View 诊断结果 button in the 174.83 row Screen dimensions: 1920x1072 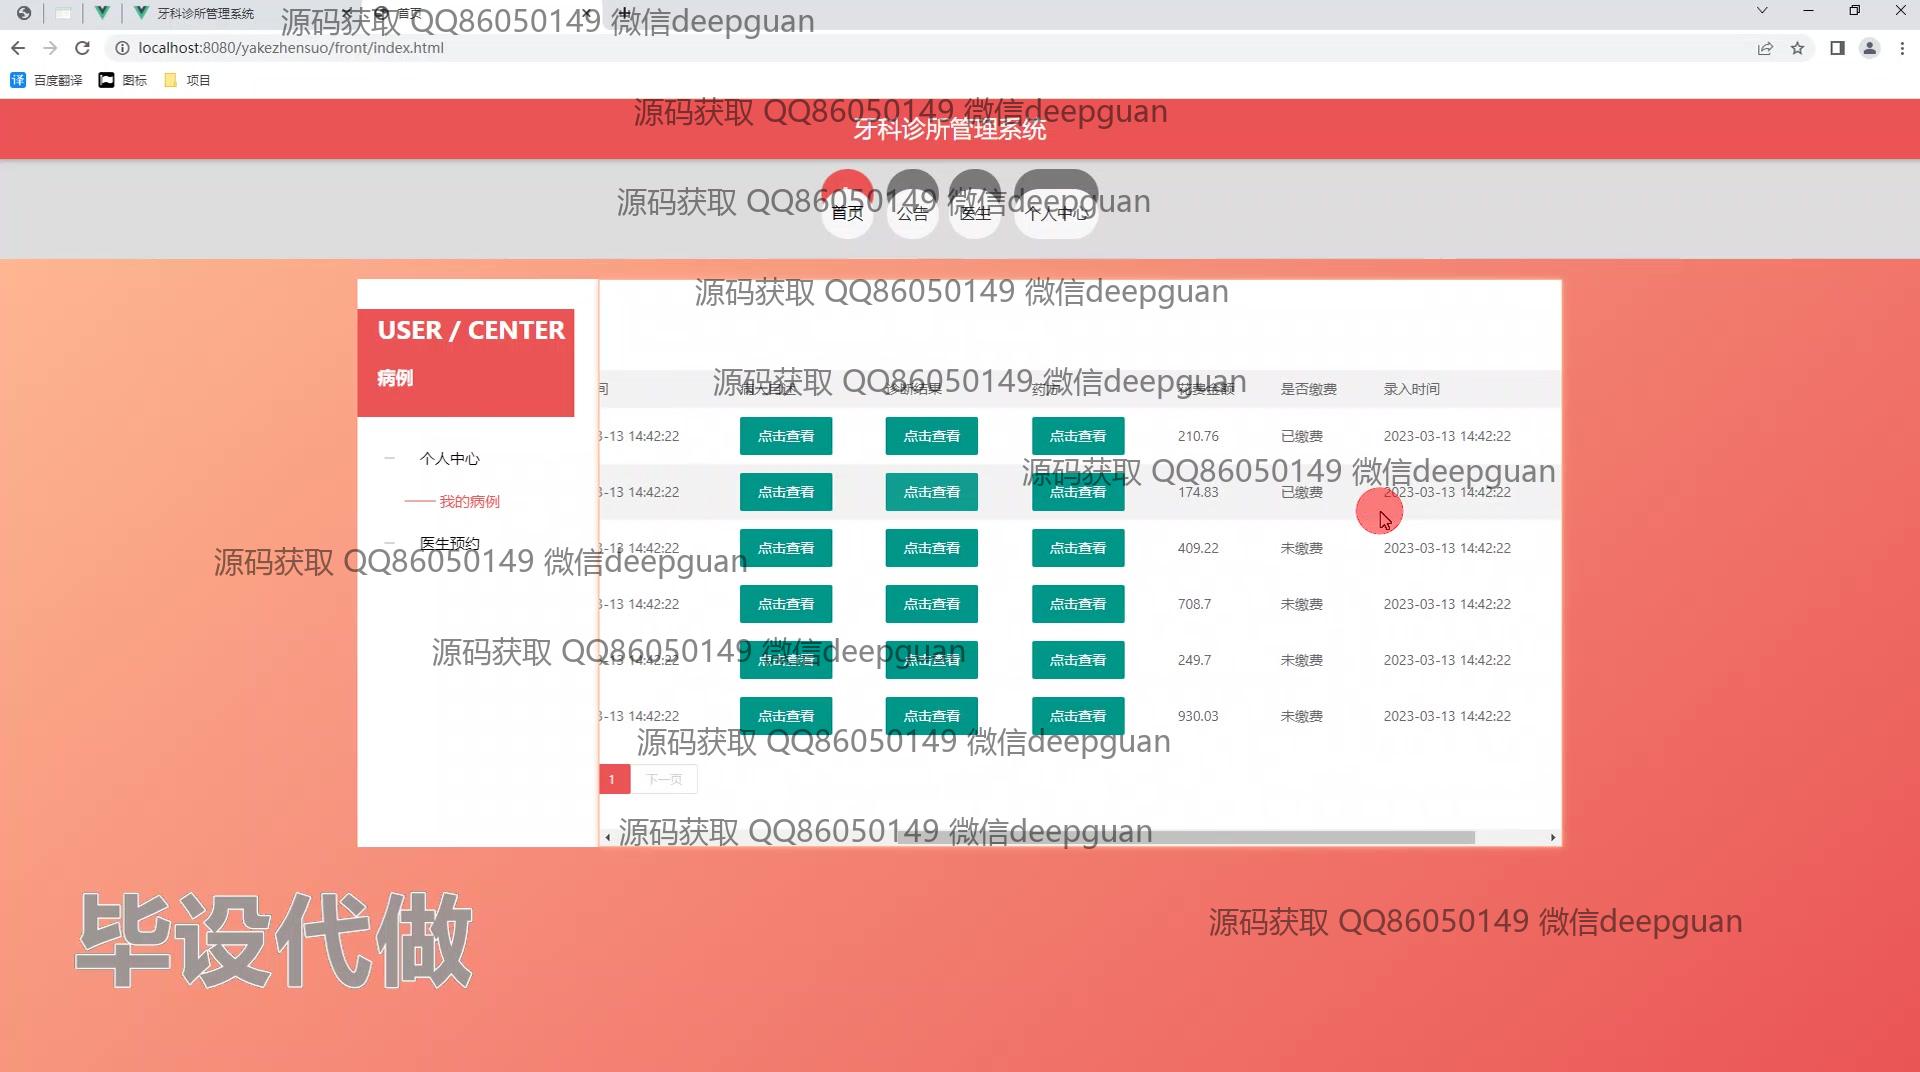pos(932,492)
